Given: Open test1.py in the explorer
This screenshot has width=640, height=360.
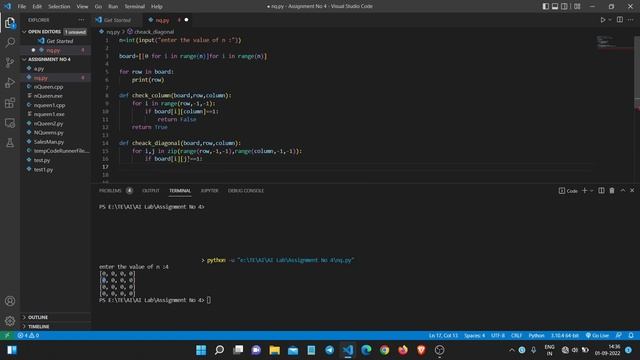Looking at the screenshot, I should click(43, 169).
